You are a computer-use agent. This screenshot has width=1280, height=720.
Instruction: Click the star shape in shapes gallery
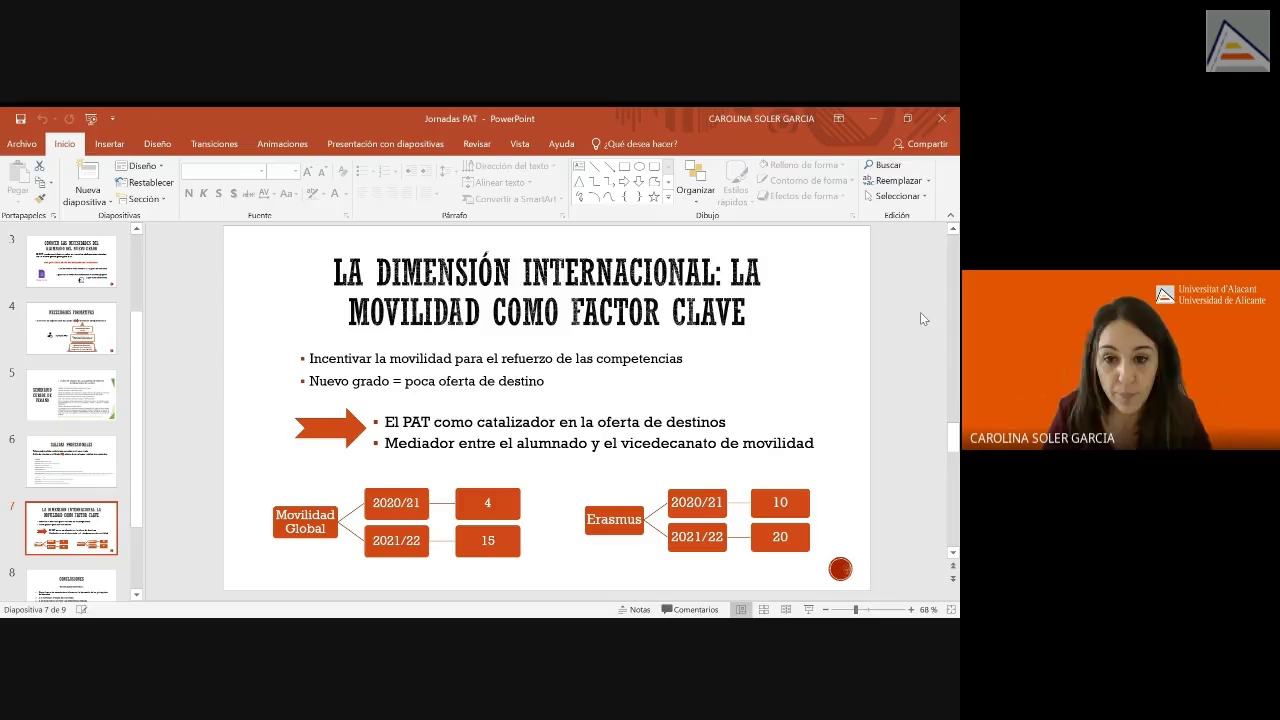click(654, 197)
